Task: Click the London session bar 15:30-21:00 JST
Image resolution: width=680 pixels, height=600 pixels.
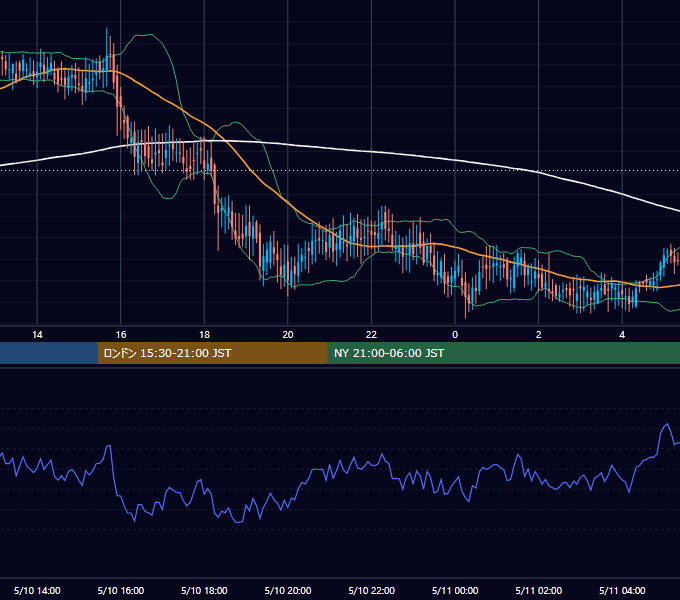Action: [212, 353]
